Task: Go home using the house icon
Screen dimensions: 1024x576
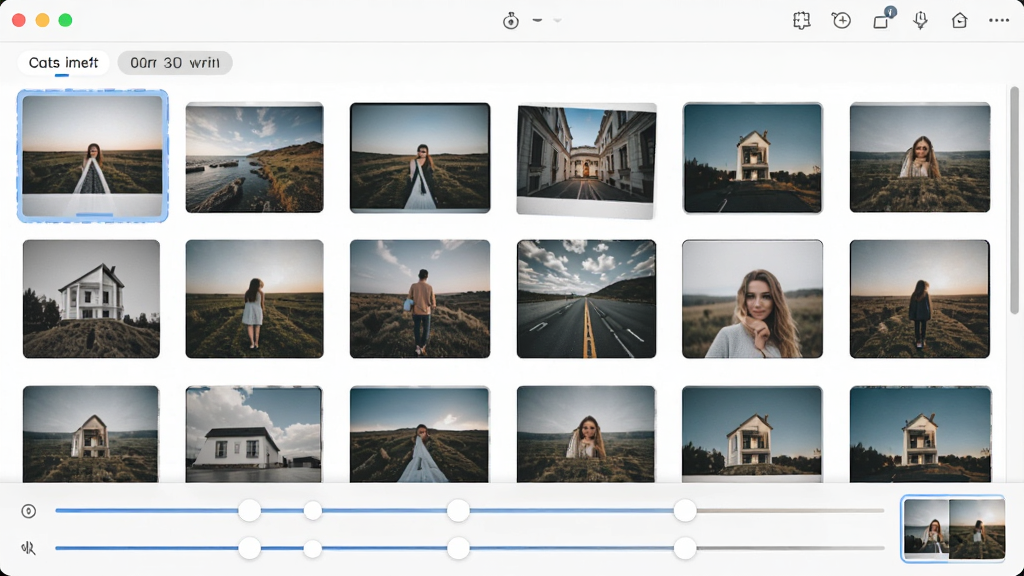Action: point(959,21)
